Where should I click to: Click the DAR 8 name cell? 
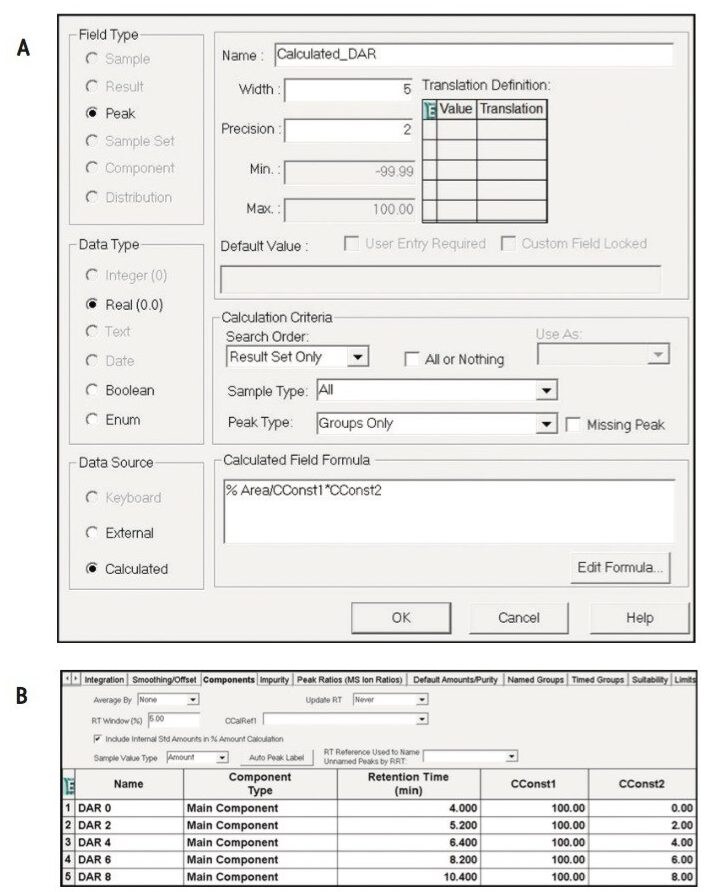[129, 877]
